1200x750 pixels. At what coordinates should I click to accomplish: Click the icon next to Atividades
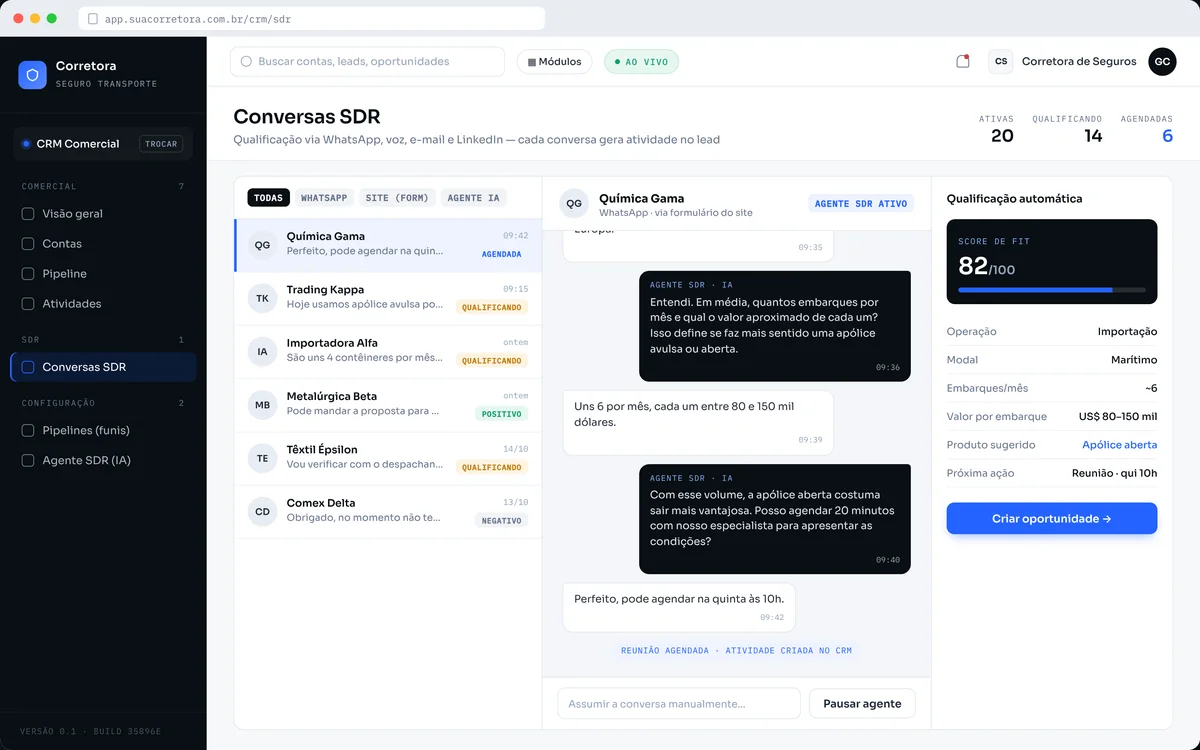(28, 304)
